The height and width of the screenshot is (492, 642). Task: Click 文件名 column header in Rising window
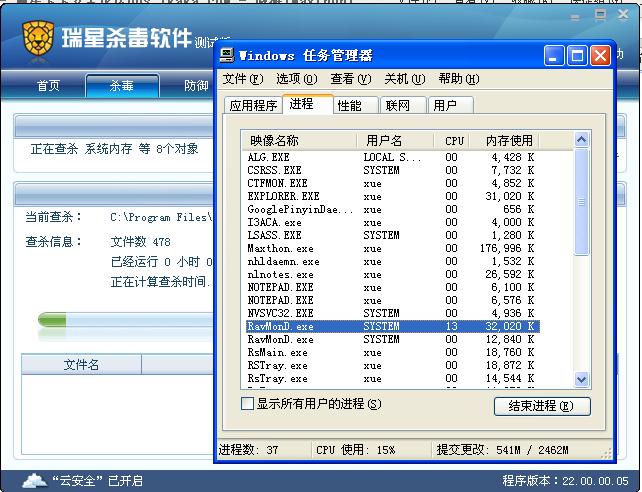coord(81,364)
